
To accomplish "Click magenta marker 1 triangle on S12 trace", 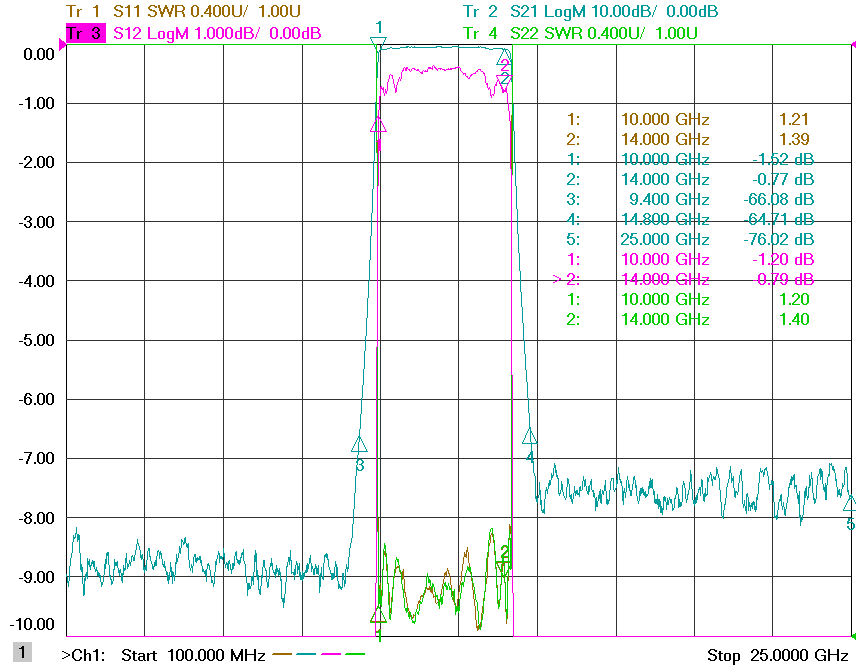I will click(x=378, y=125).
